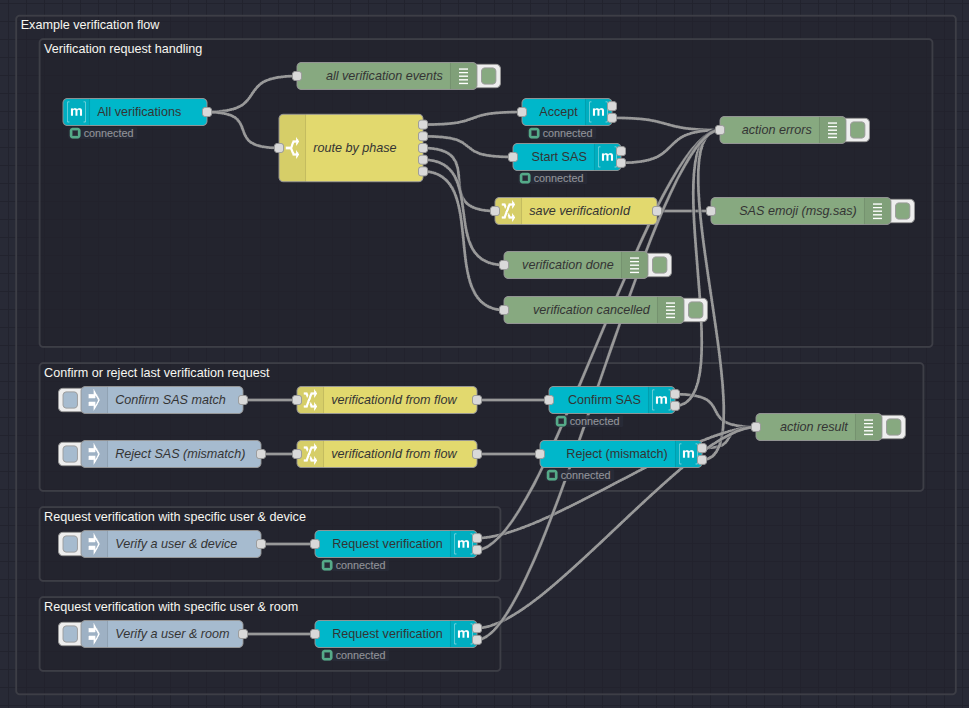The width and height of the screenshot is (969, 708).
Task: Select the Confirm SAS node
Action: coord(612,400)
